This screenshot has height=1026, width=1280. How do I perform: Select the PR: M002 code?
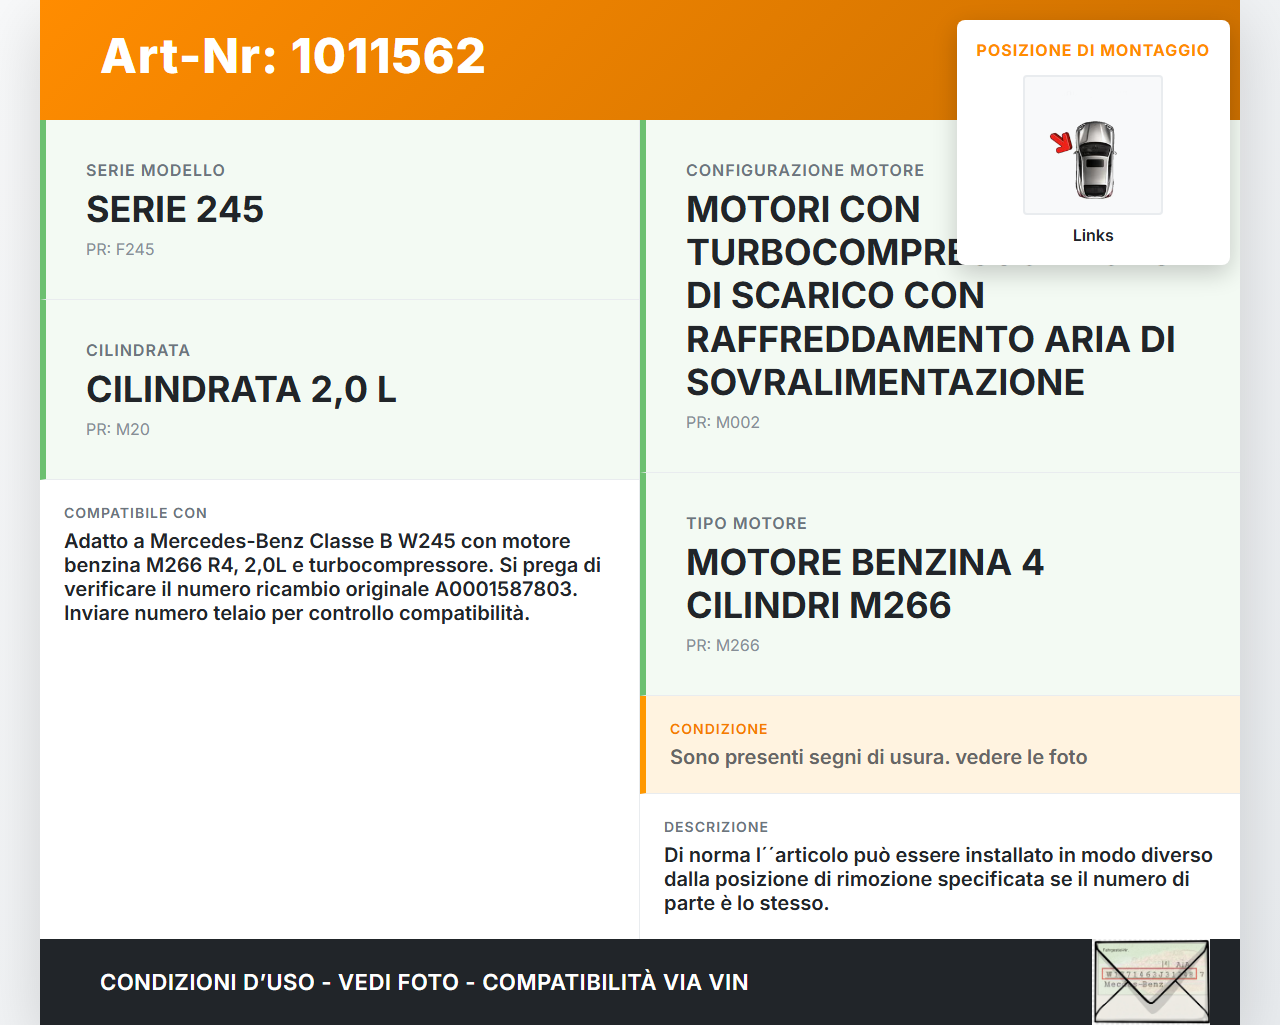click(723, 422)
